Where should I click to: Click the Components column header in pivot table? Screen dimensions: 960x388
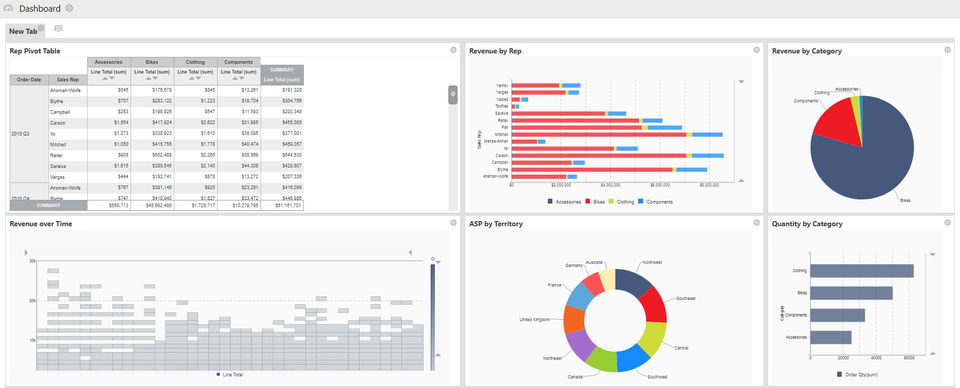coord(239,62)
